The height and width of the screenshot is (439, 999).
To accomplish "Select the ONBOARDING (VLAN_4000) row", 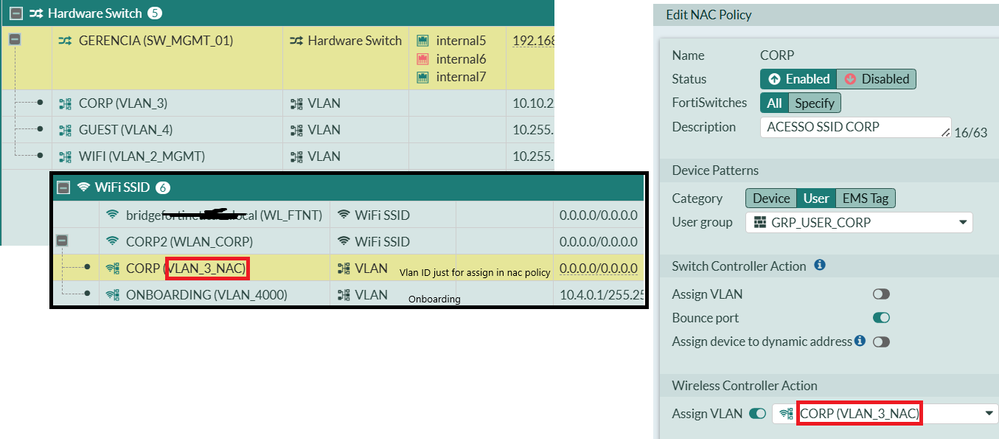I will point(348,295).
